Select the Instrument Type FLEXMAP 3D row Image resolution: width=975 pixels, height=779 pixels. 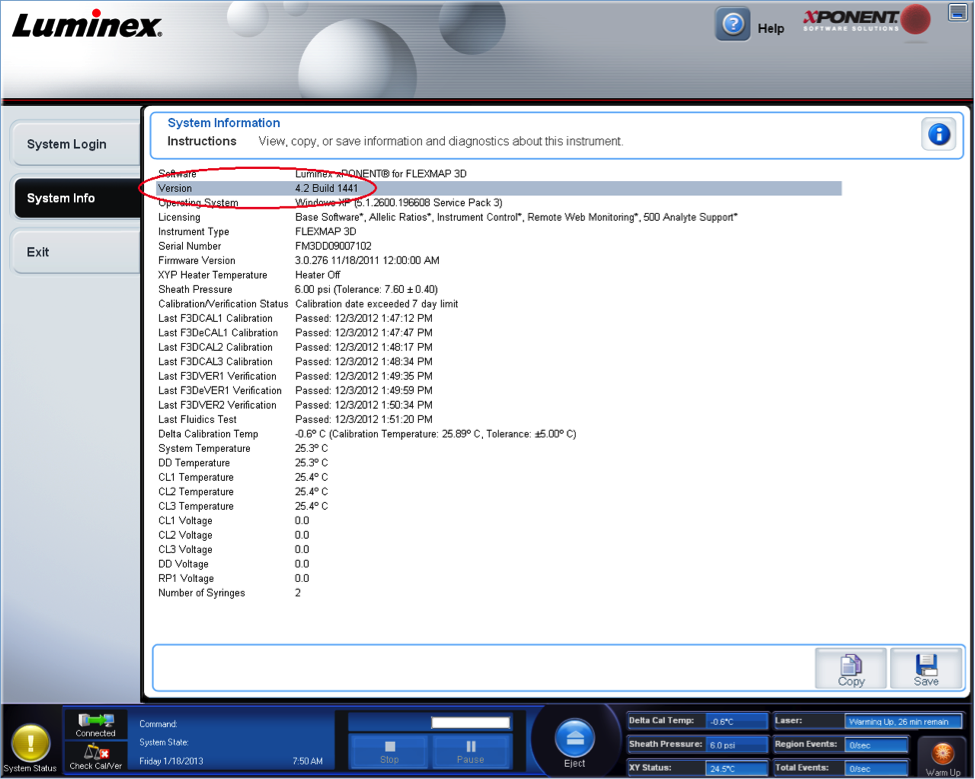click(499, 231)
